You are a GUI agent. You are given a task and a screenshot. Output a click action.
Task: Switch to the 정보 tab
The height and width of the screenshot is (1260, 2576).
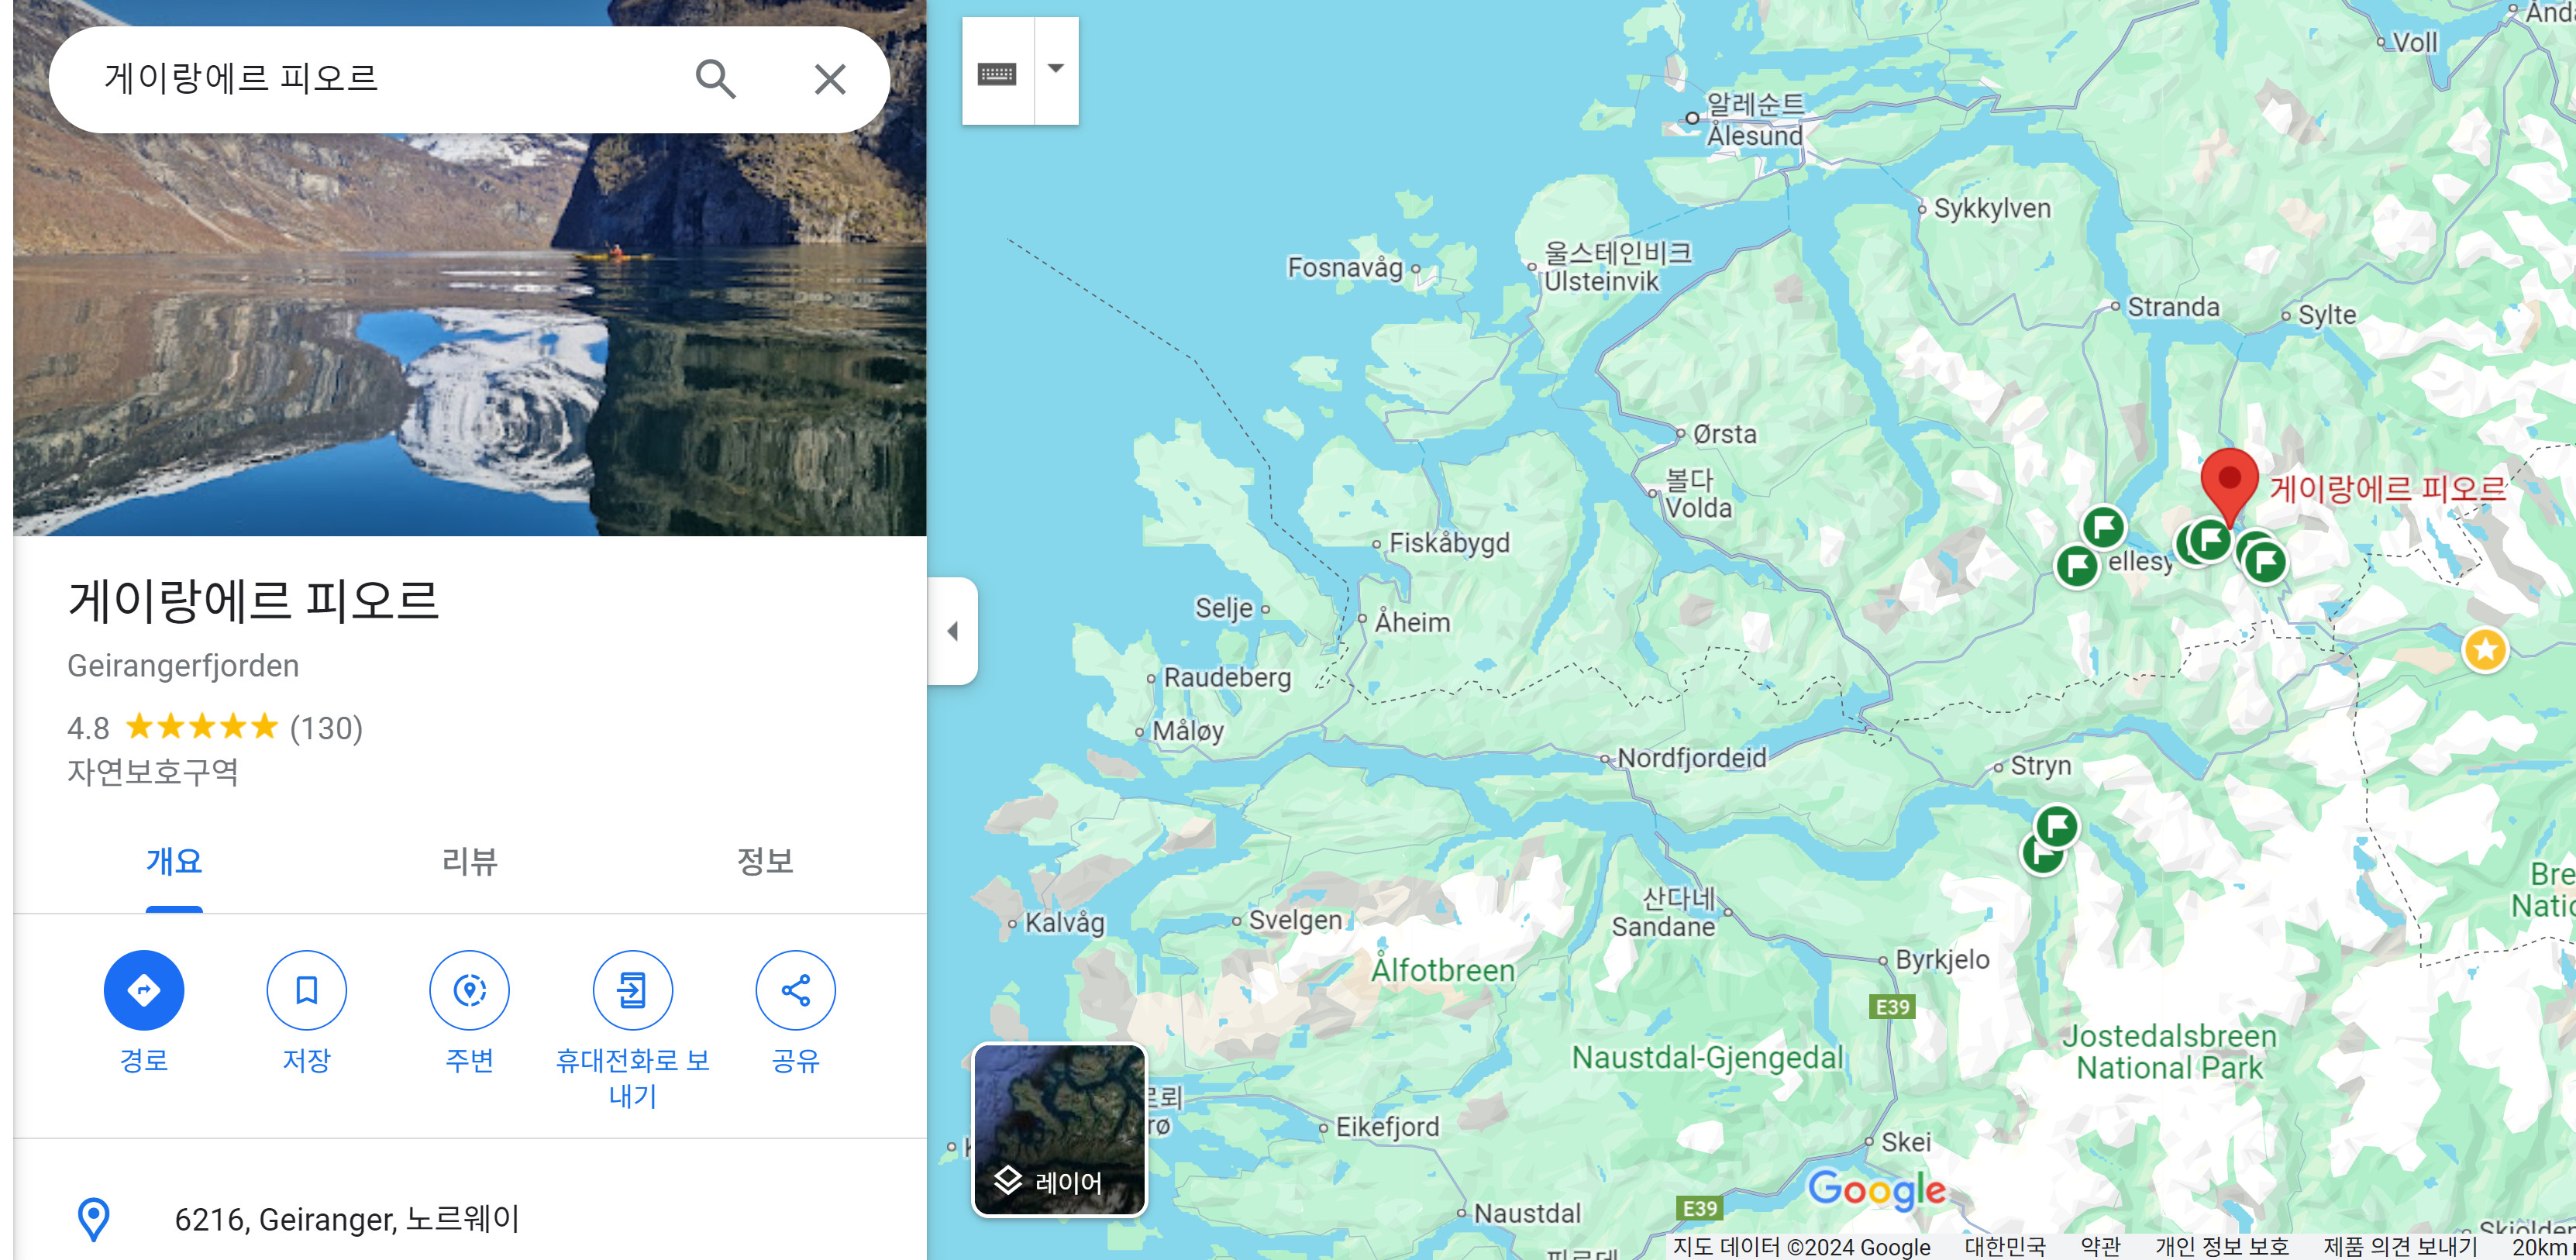click(765, 861)
